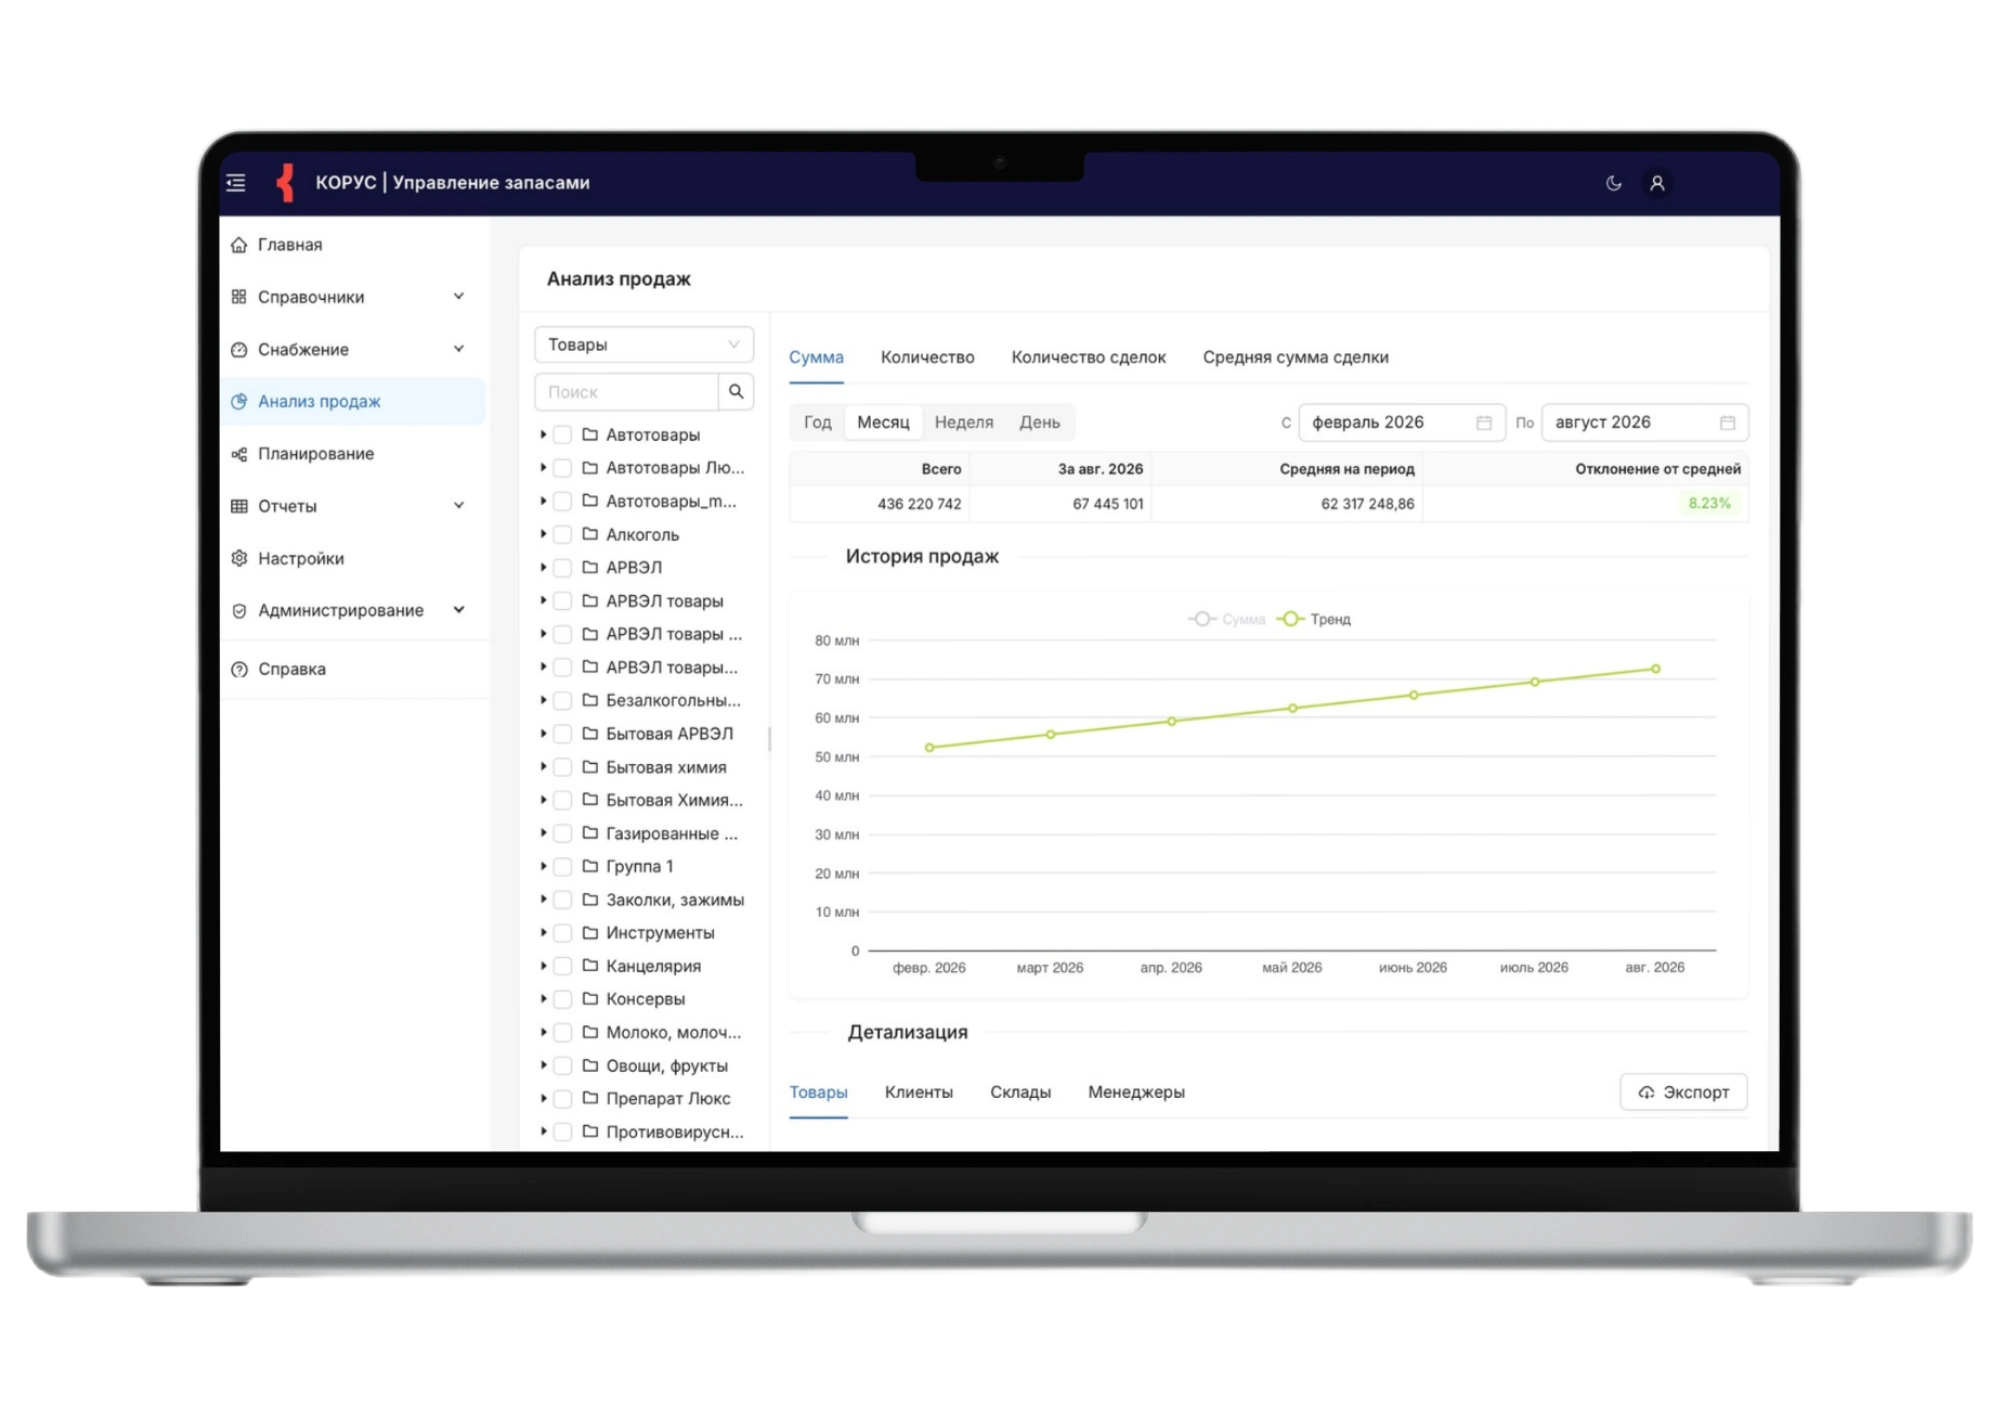Open the Товары dropdown

tap(644, 344)
